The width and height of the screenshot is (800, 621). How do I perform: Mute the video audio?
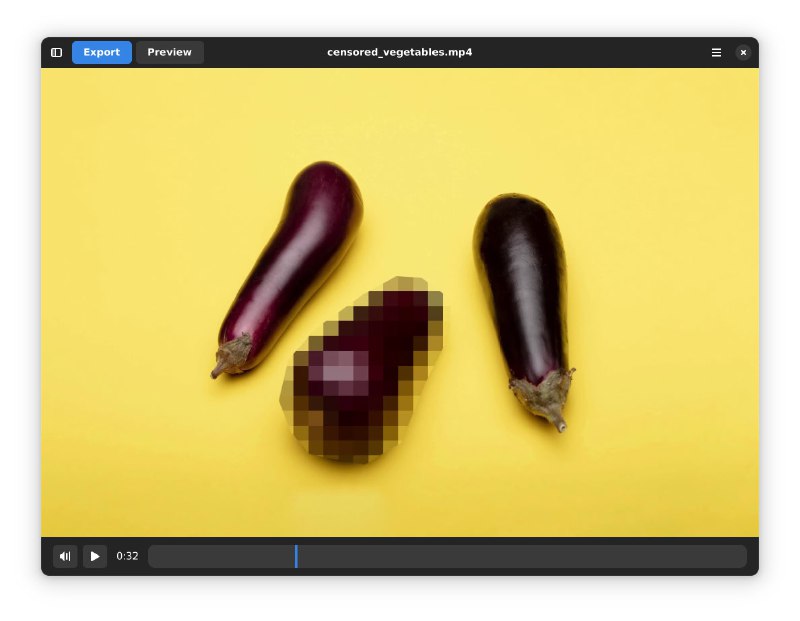65,556
